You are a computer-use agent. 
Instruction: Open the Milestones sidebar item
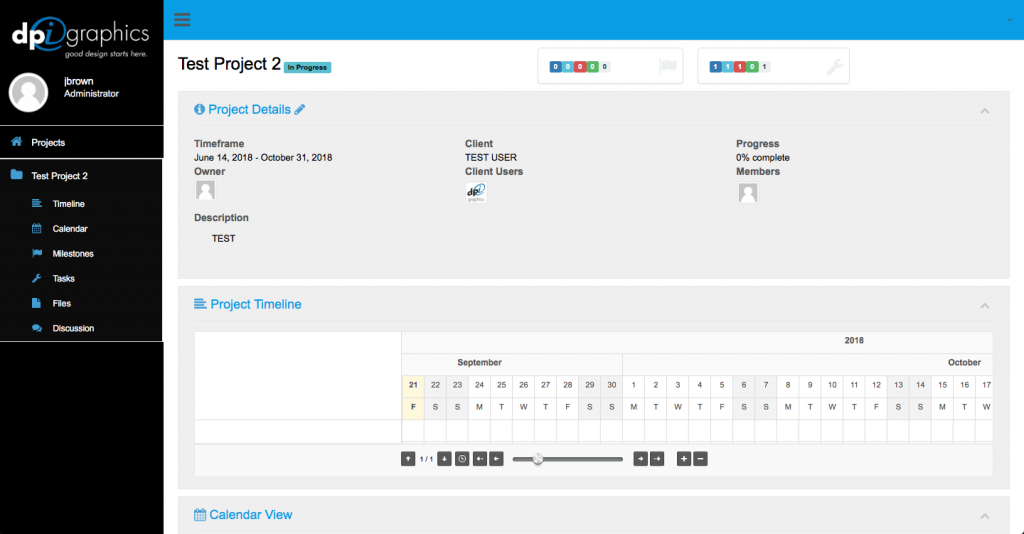coord(72,253)
